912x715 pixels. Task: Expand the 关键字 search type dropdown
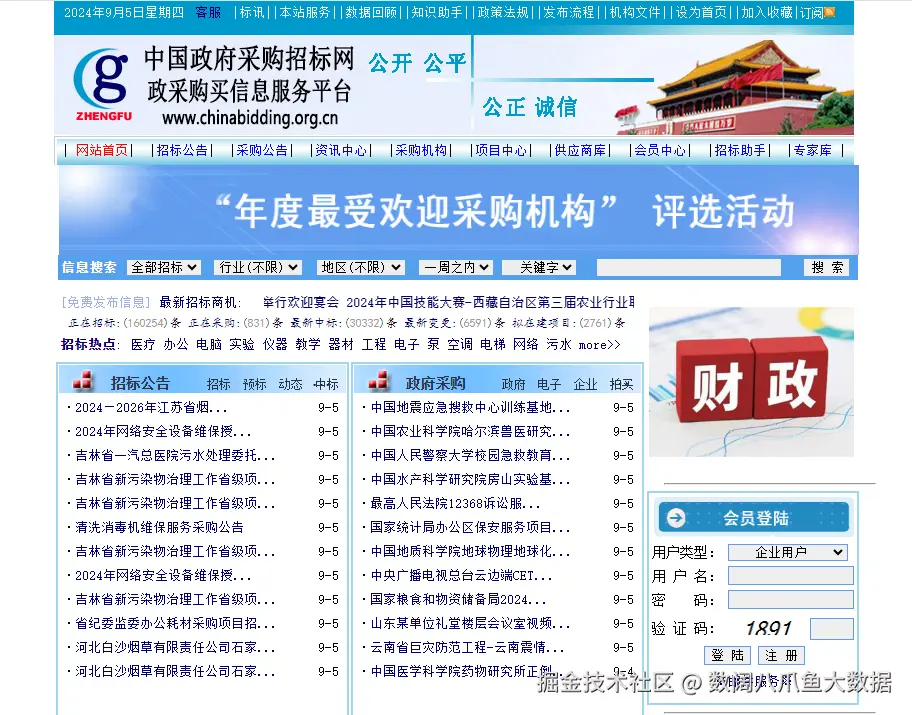pos(539,267)
